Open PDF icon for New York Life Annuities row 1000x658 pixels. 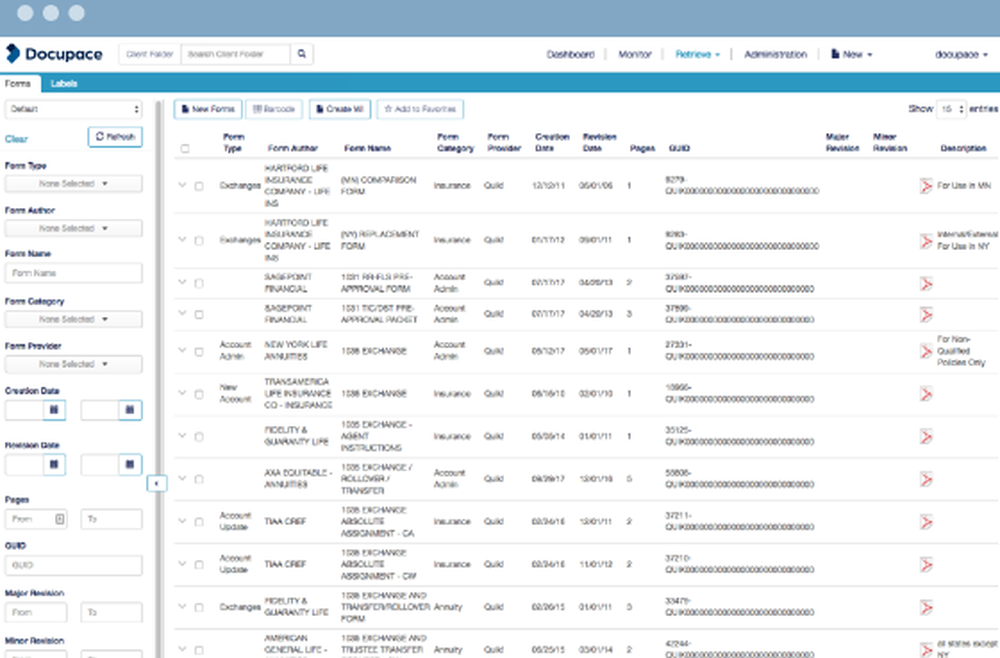[926, 351]
